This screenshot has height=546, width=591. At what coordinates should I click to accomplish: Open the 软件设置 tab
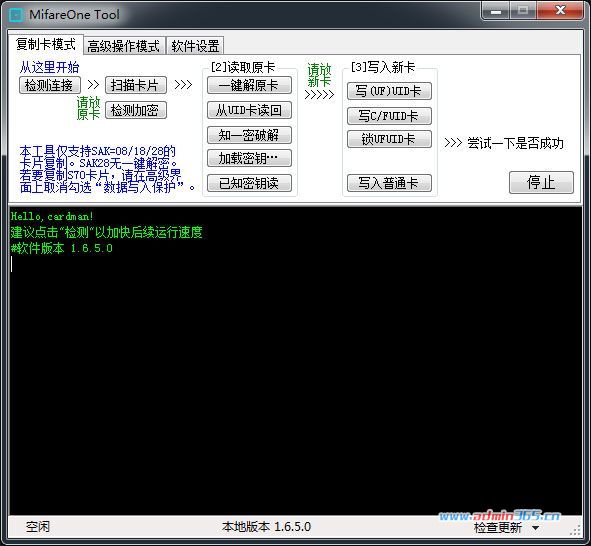pos(195,46)
